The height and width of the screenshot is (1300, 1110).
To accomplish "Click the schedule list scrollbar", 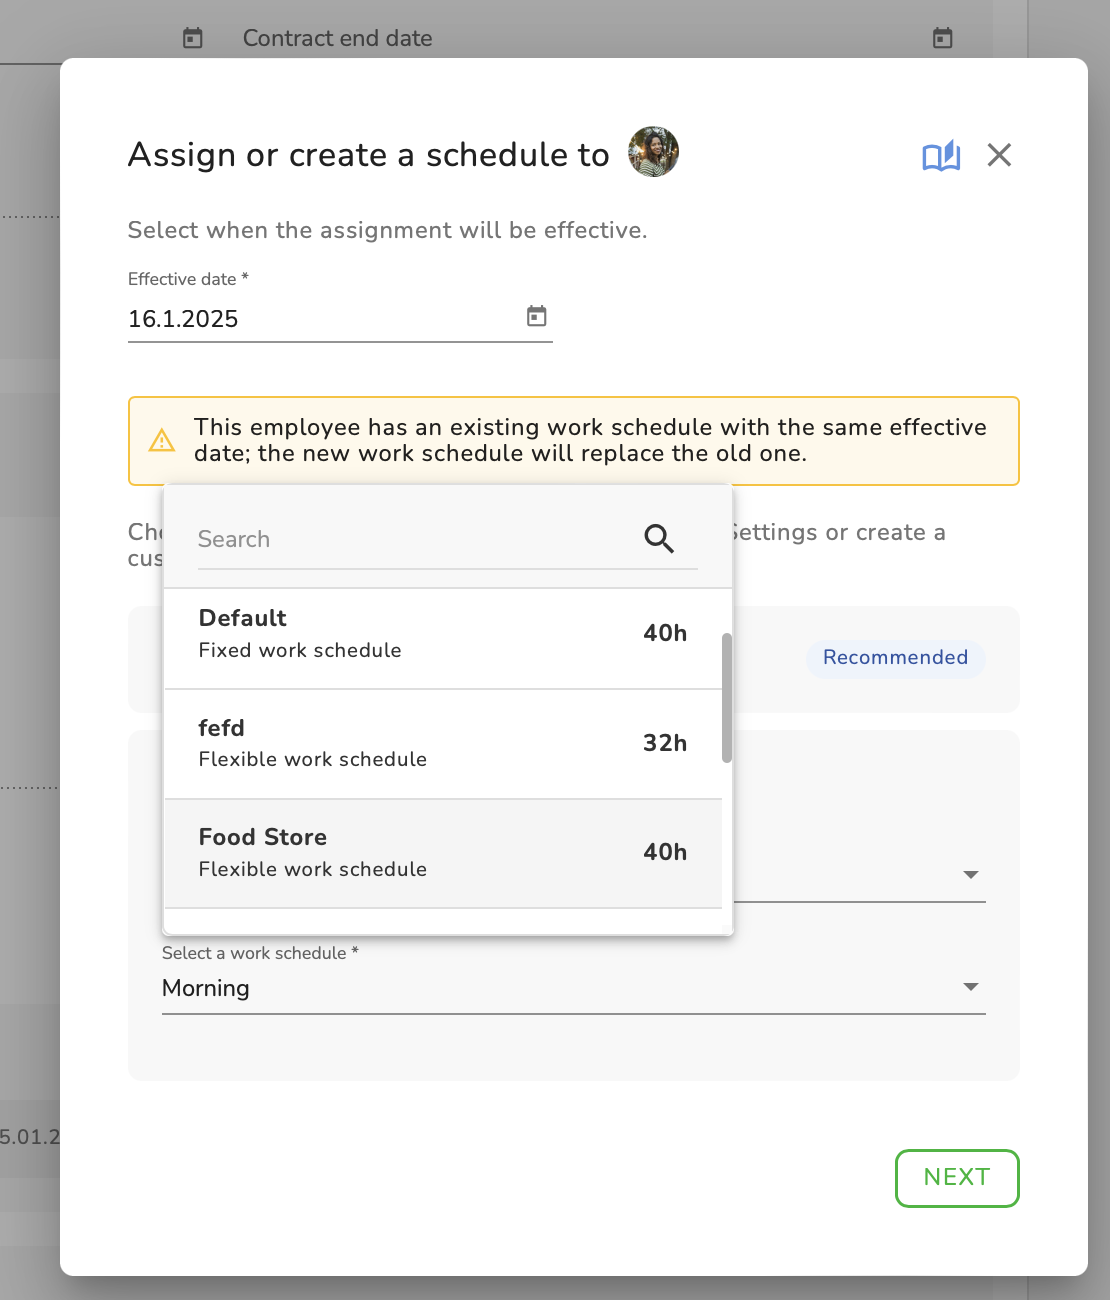I will [727, 698].
